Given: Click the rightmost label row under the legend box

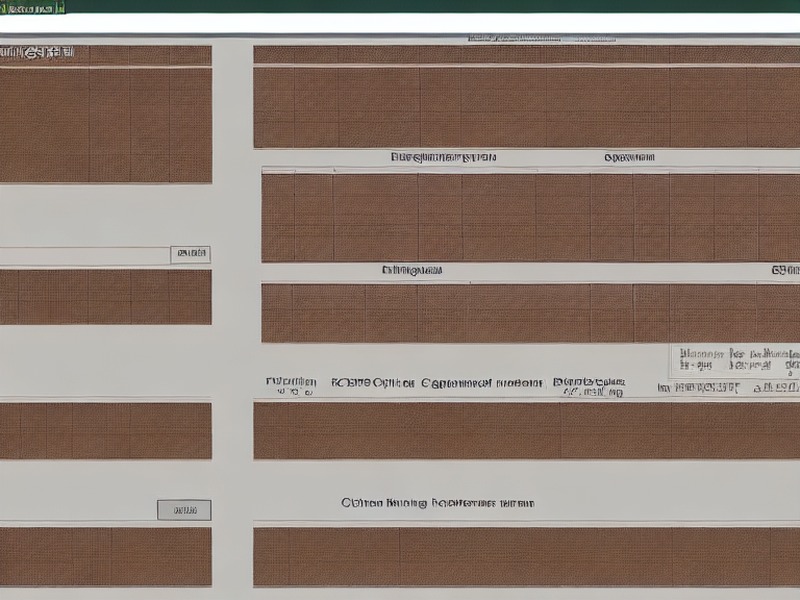Looking at the screenshot, I should tap(728, 388).
